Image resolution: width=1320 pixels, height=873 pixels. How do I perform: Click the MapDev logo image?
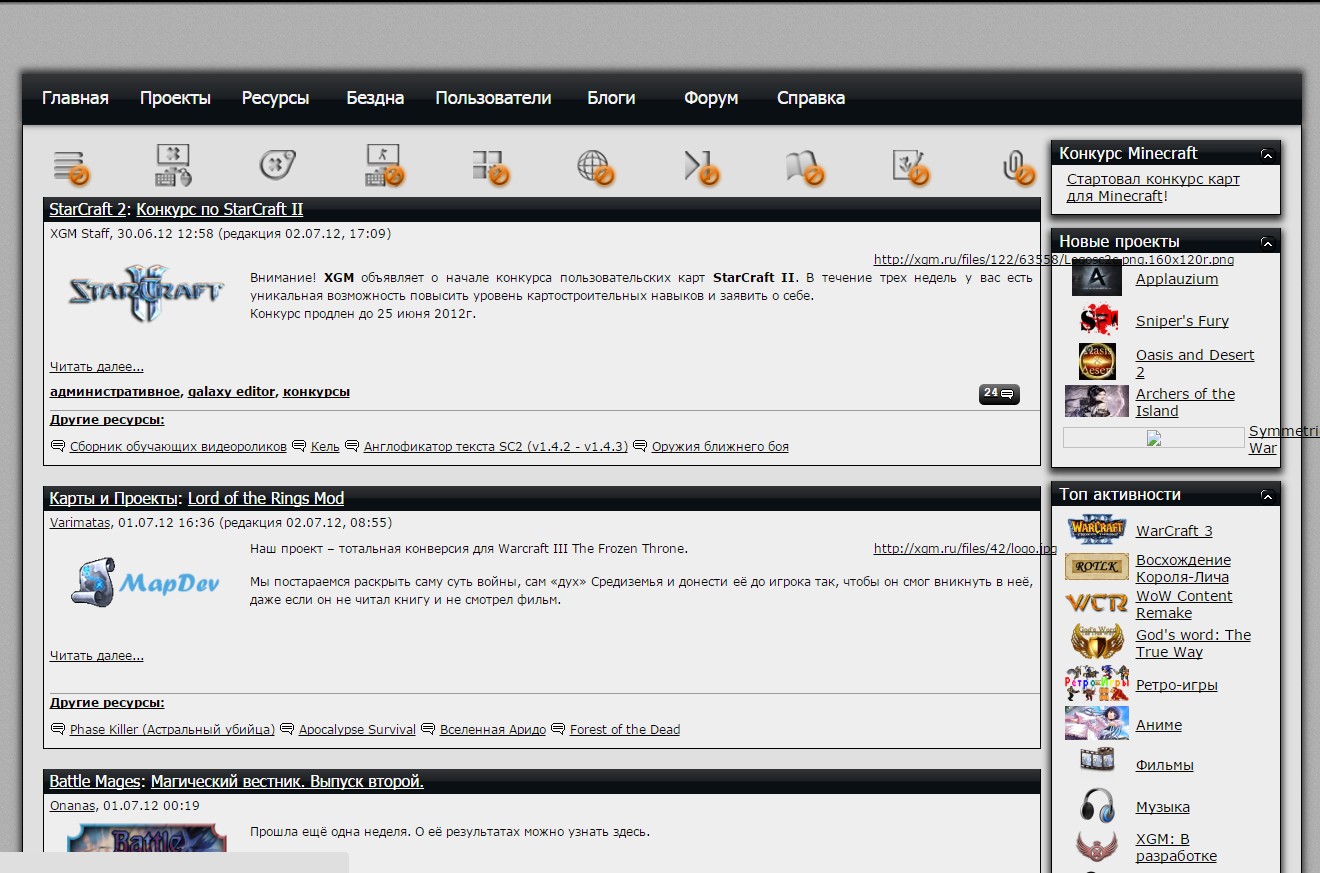click(x=146, y=582)
